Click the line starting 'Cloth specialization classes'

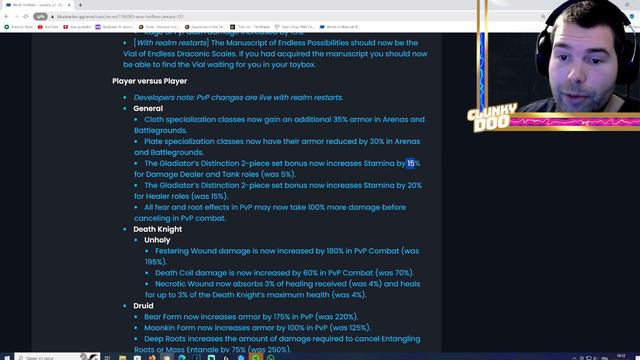coord(279,125)
